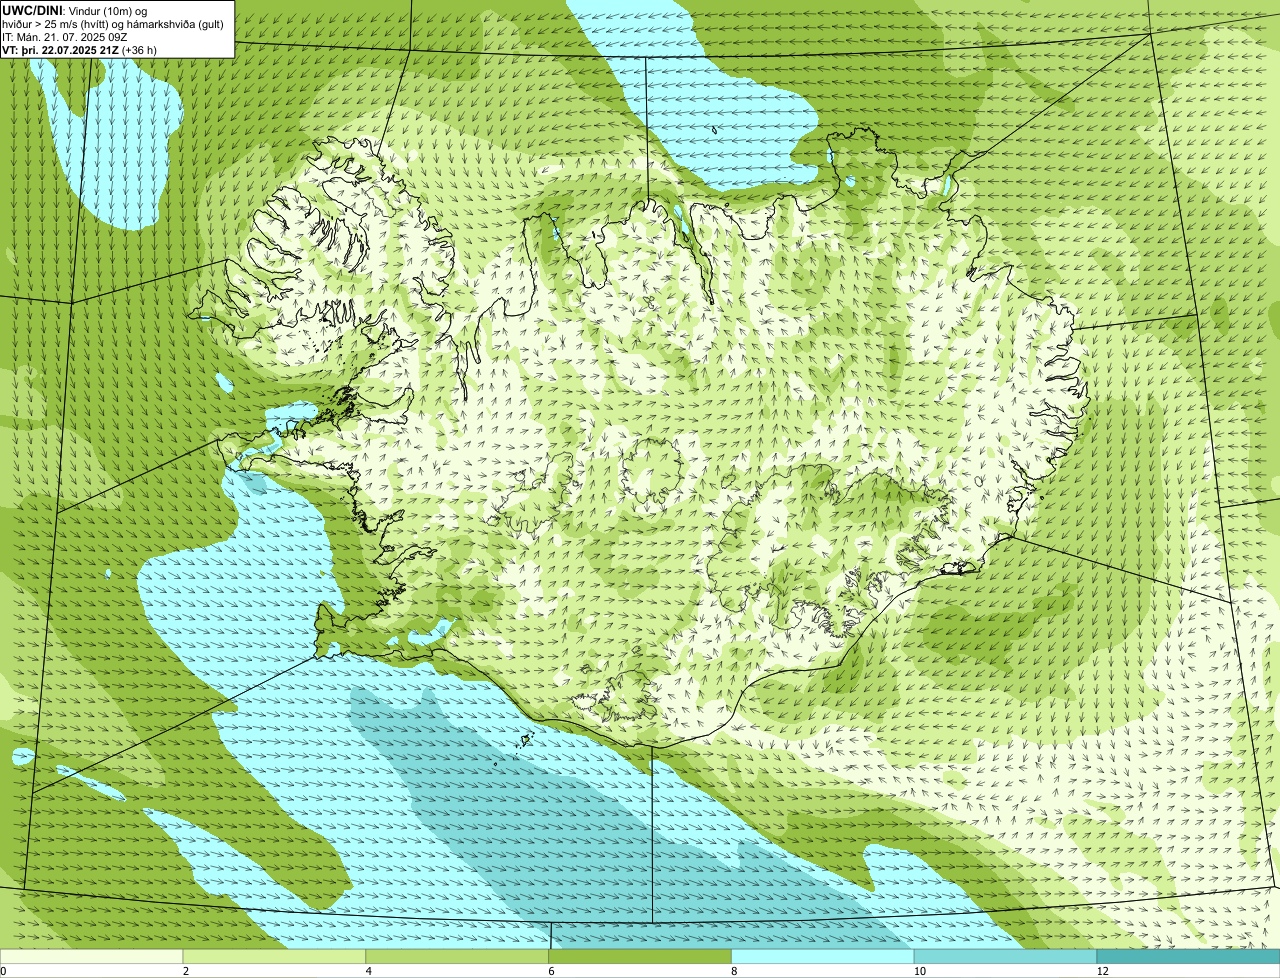Click the legend tick label "2"

(x=186, y=971)
